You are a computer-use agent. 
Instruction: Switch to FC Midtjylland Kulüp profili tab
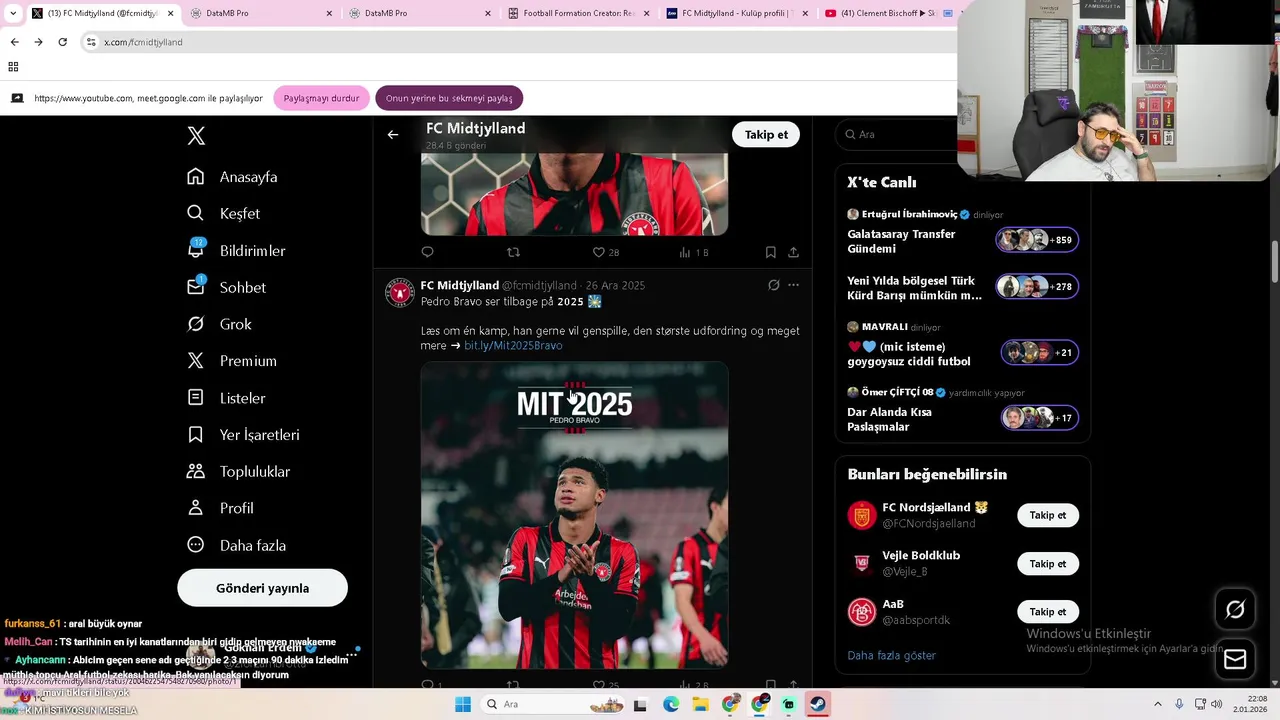737,13
